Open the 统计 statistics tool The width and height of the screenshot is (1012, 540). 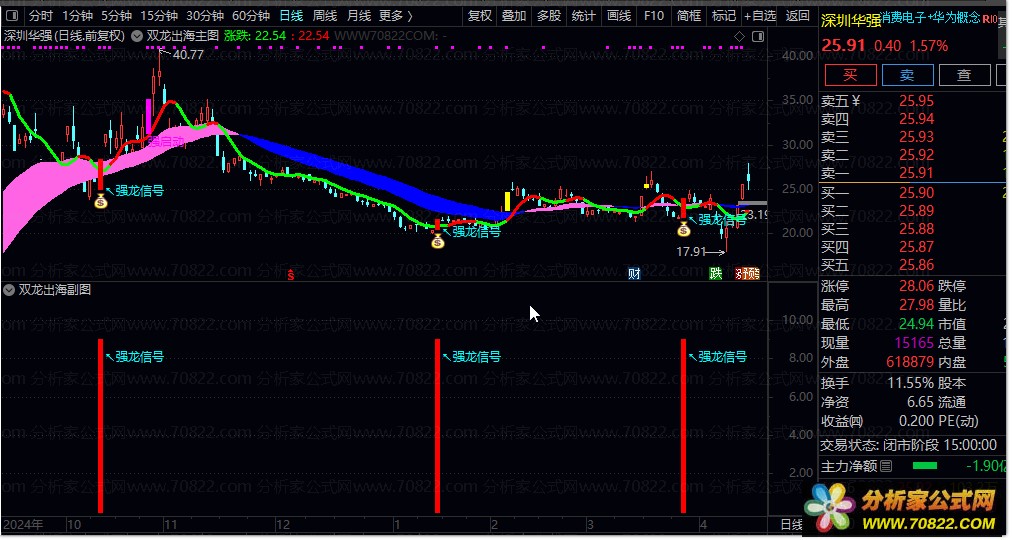pos(584,15)
